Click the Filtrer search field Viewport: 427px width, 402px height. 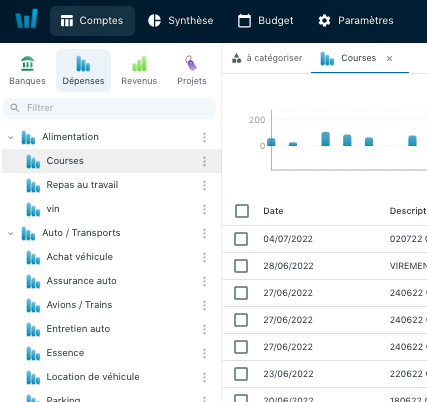point(109,108)
